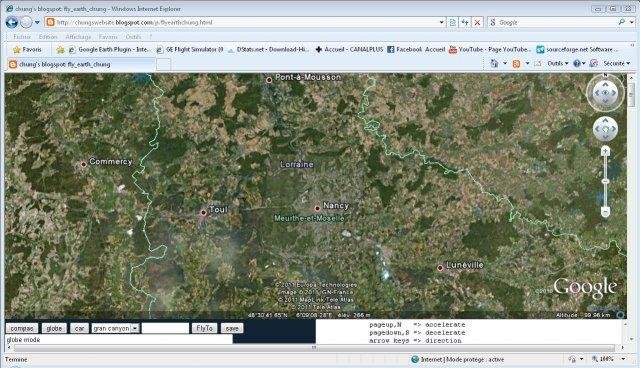Viewport: 640px width, 368px height.
Task: Open the Edition menu
Action: [48, 37]
